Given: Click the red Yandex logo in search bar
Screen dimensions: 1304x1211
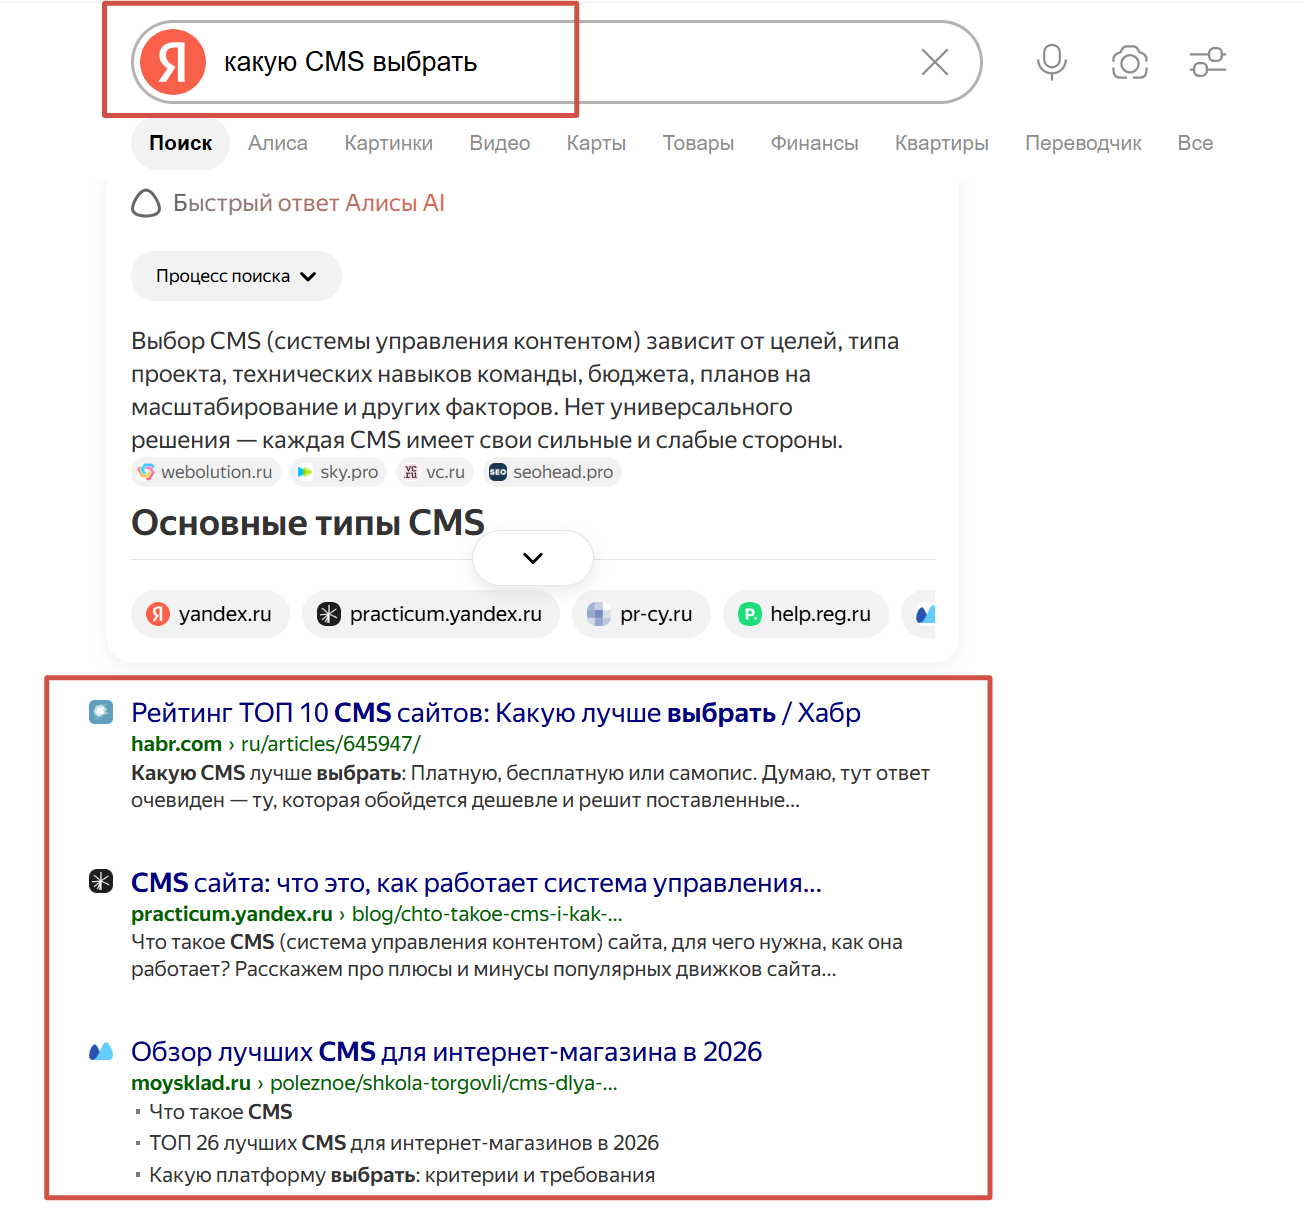Looking at the screenshot, I should (x=173, y=62).
